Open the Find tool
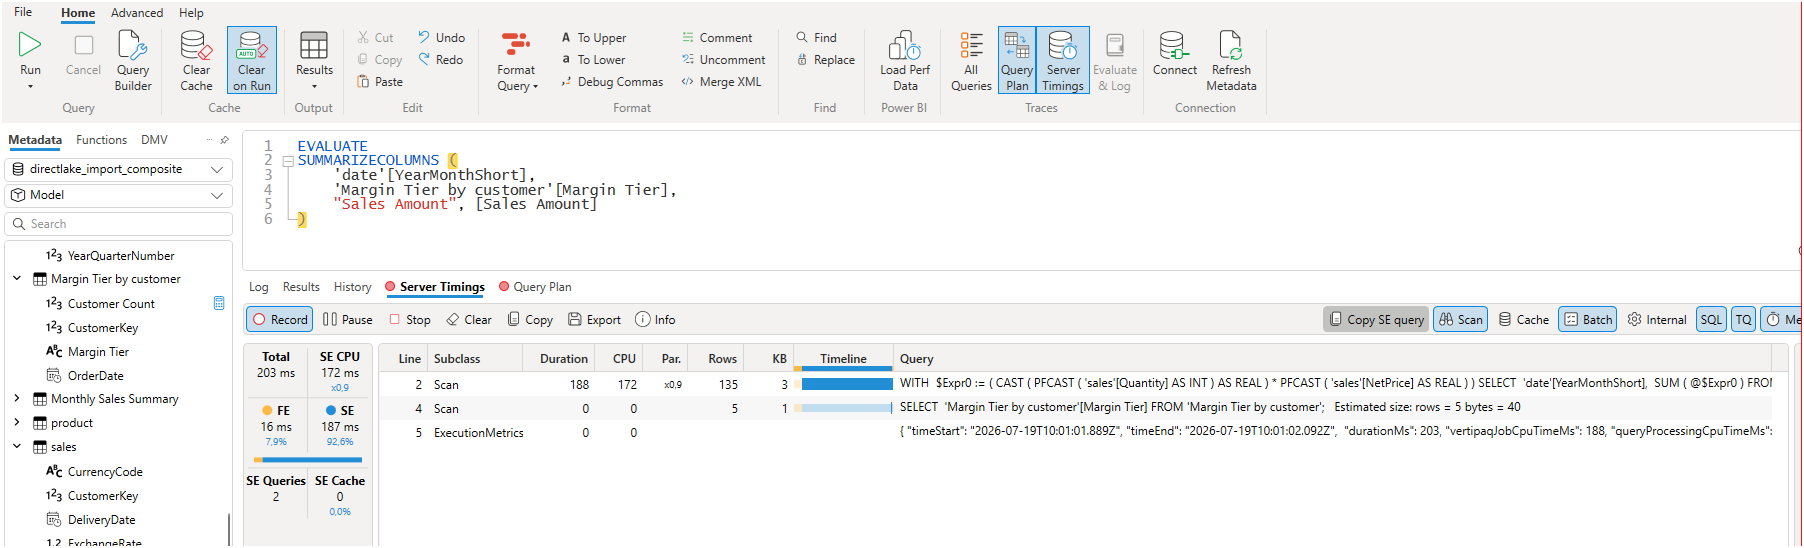 (x=817, y=38)
